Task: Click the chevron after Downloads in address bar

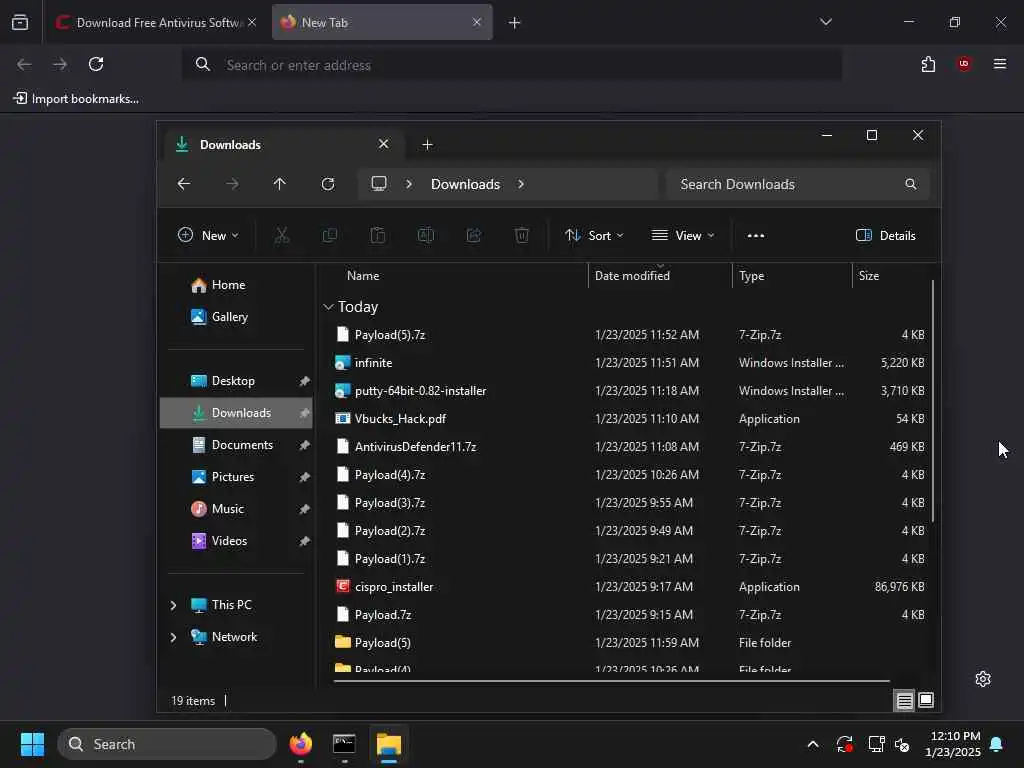Action: coord(520,184)
